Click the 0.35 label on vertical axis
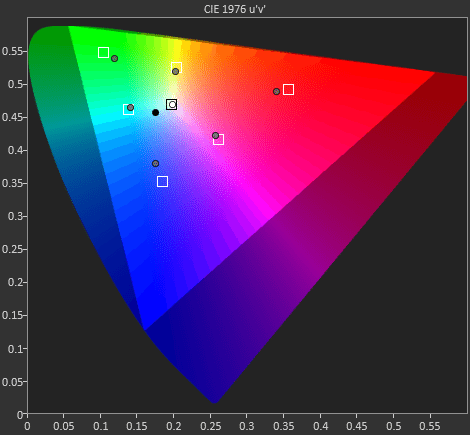The width and height of the screenshot is (470, 435). coord(12,183)
